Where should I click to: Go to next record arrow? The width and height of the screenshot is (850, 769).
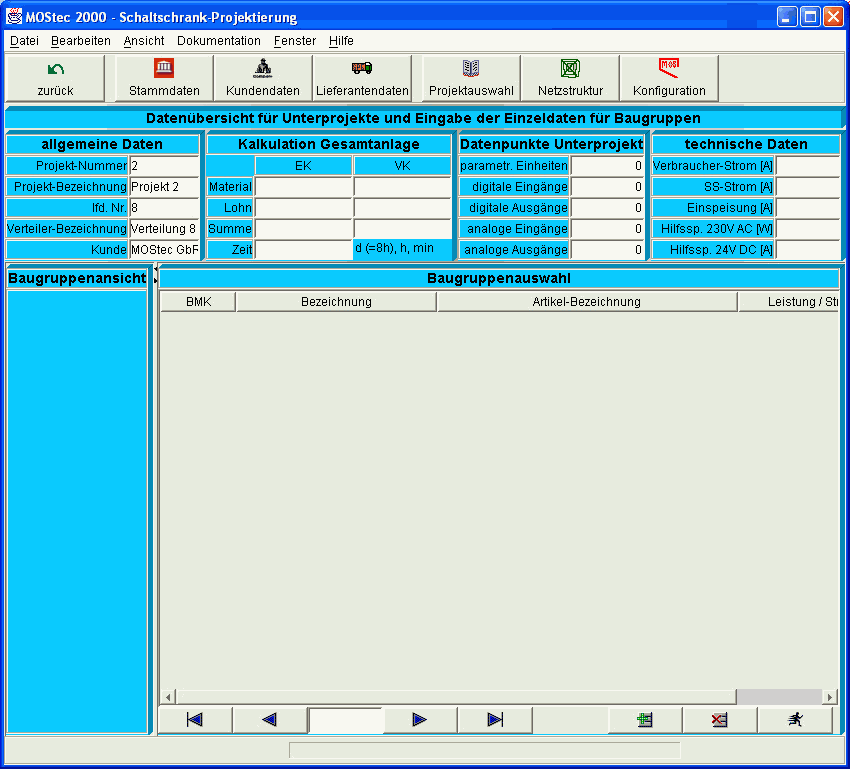(420, 720)
